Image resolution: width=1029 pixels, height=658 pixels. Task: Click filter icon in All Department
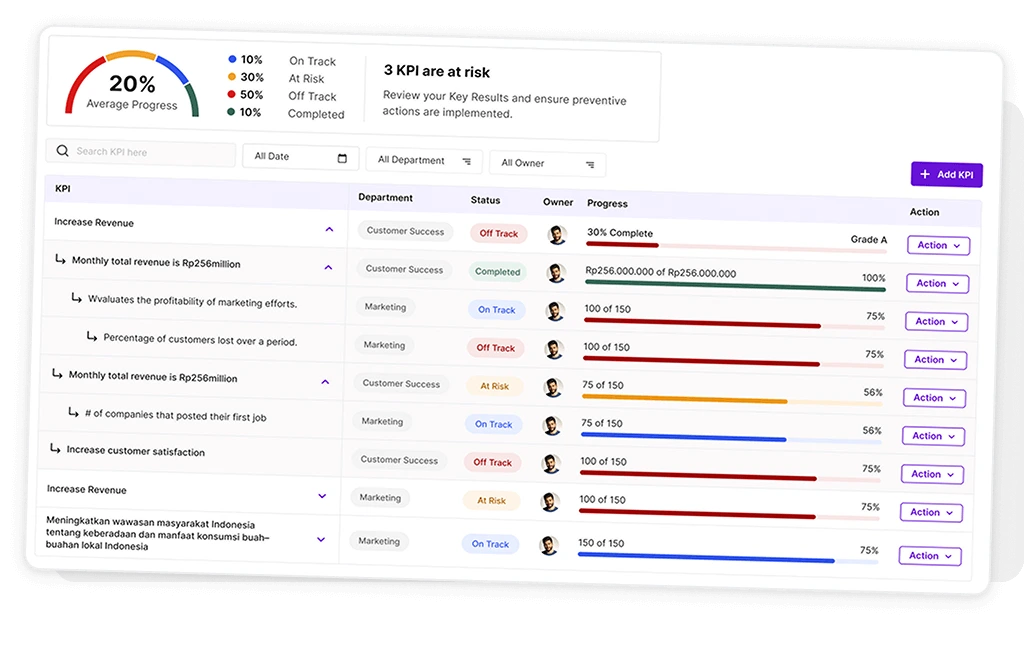466,161
